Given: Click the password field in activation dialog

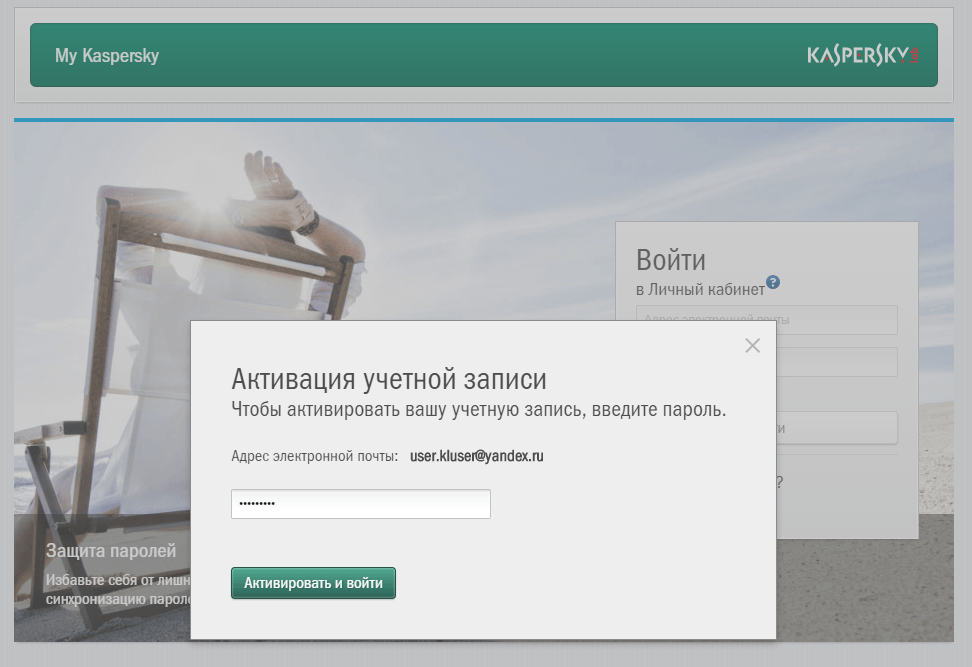Looking at the screenshot, I should [x=360, y=504].
